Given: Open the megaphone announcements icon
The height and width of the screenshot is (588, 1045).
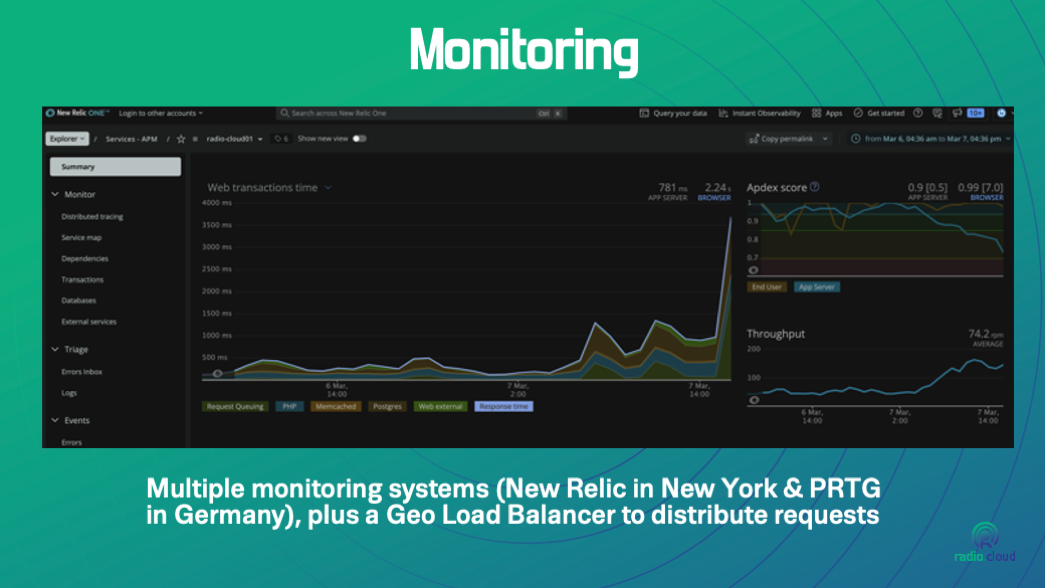Looking at the screenshot, I should (x=957, y=113).
